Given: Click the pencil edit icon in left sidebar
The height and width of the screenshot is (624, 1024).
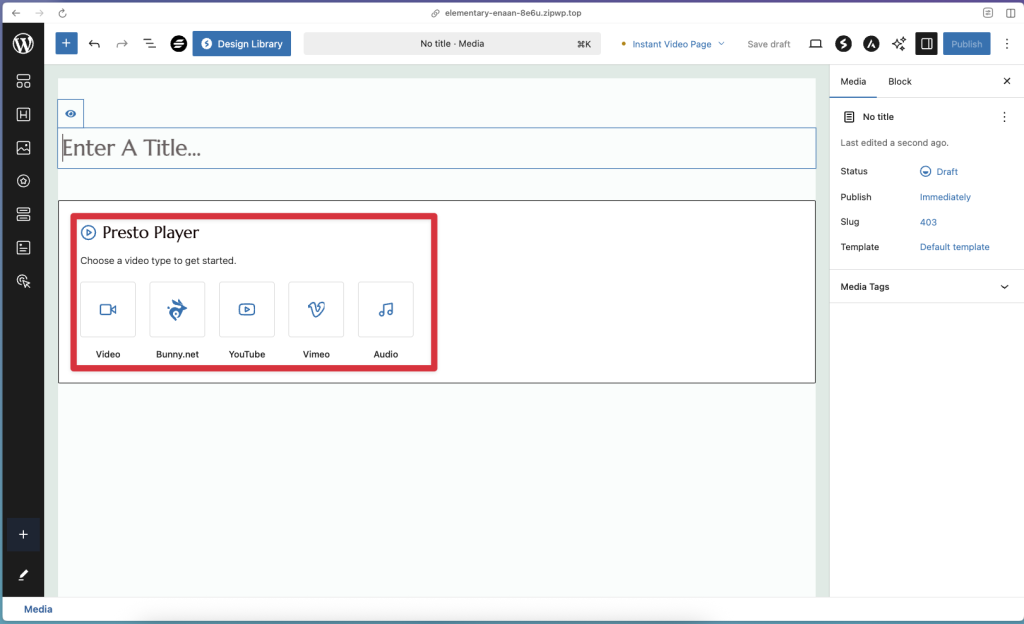Looking at the screenshot, I should [x=24, y=575].
